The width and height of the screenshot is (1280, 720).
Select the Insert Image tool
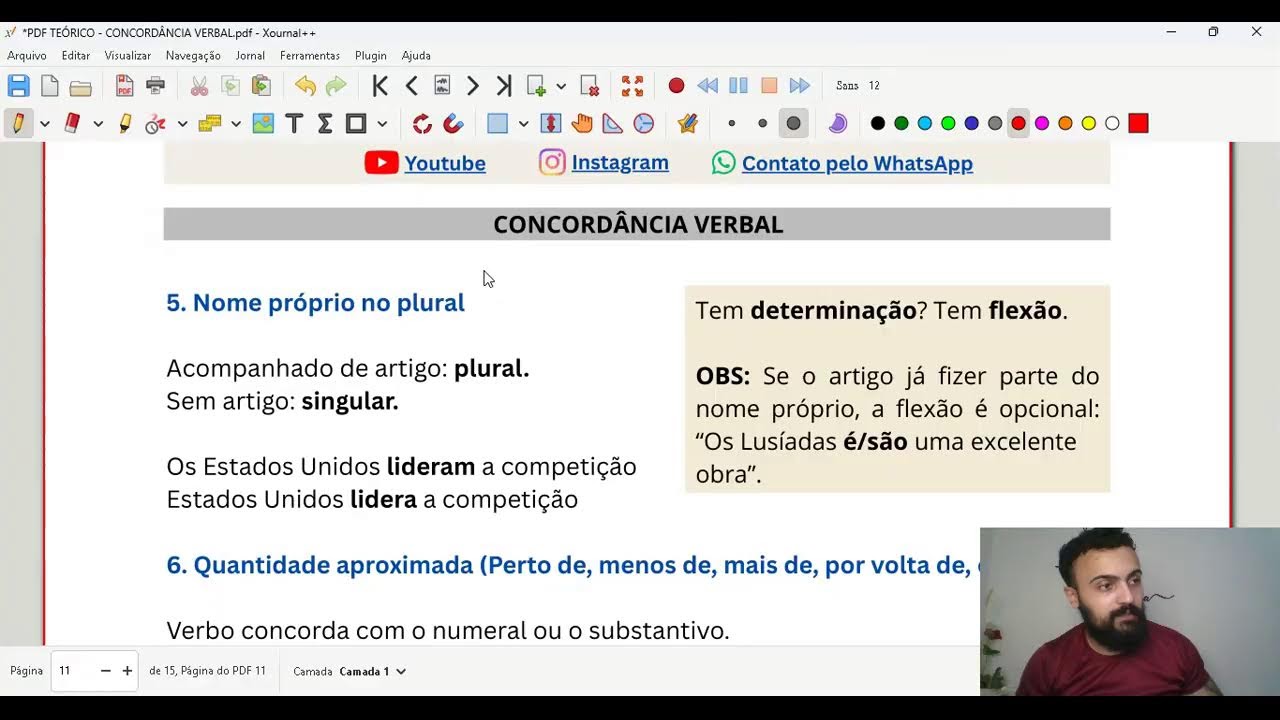(x=263, y=124)
